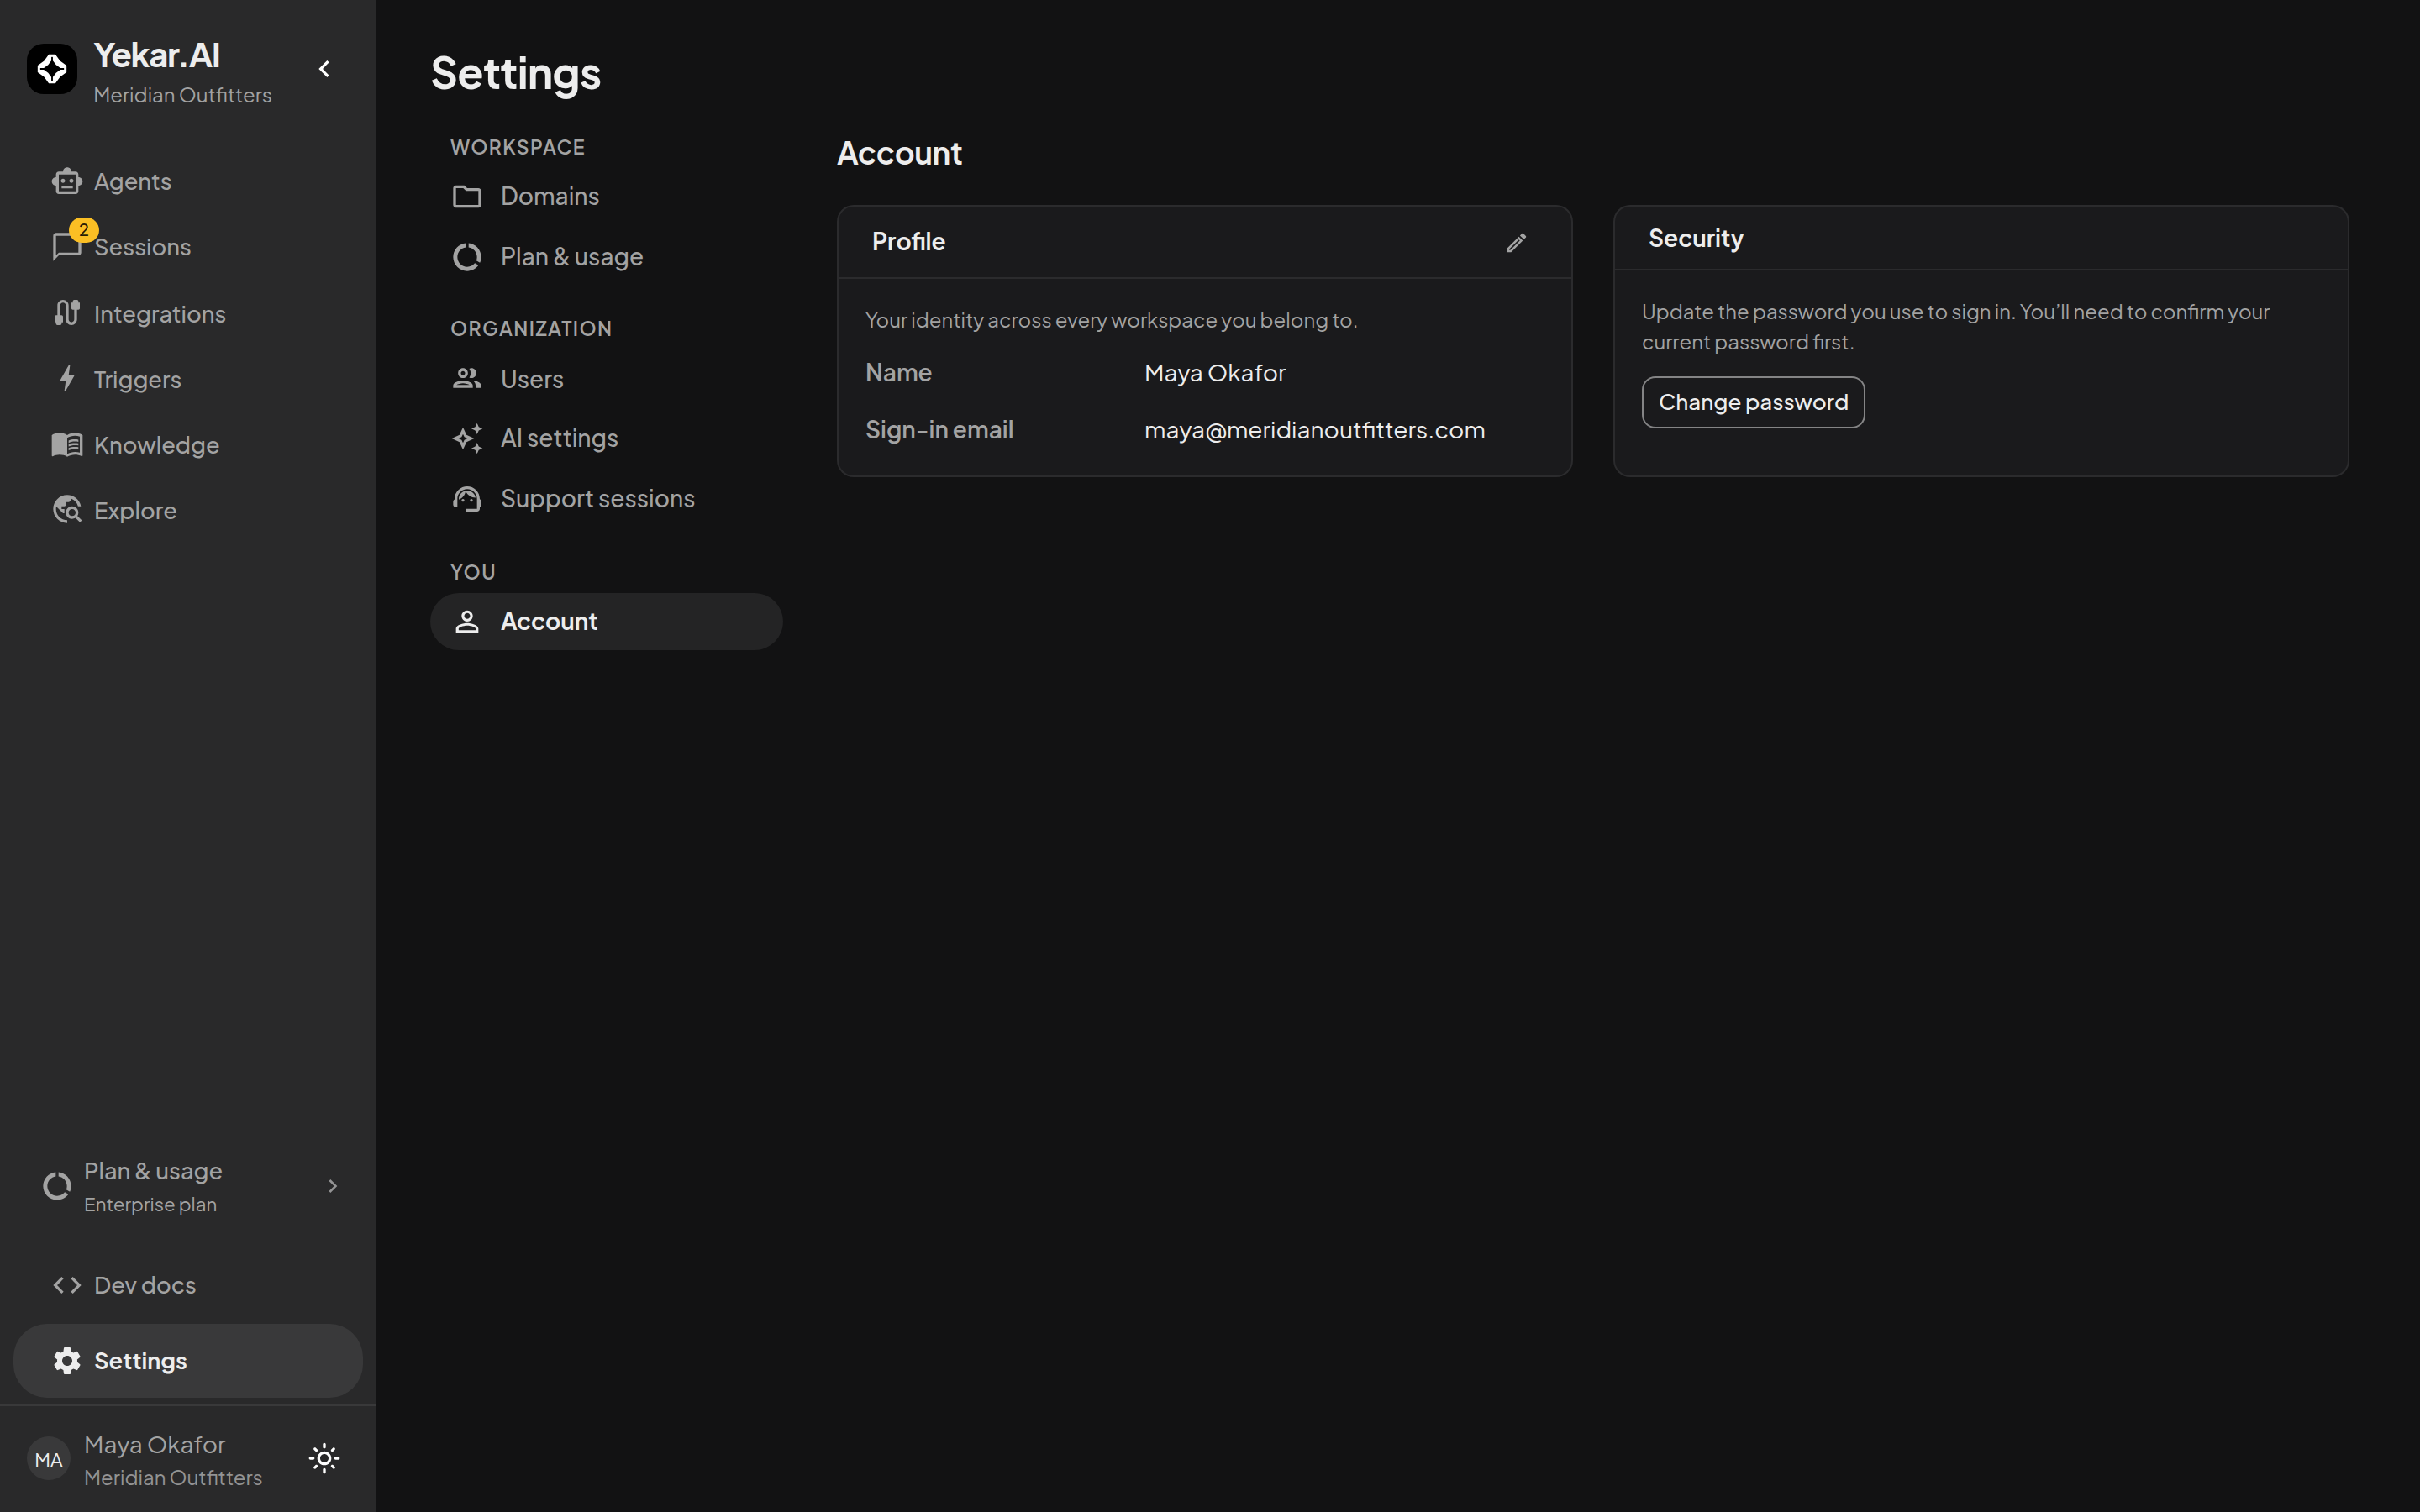The image size is (2420, 1512).
Task: Click the Yekar.AI logo icon
Action: pos(52,69)
